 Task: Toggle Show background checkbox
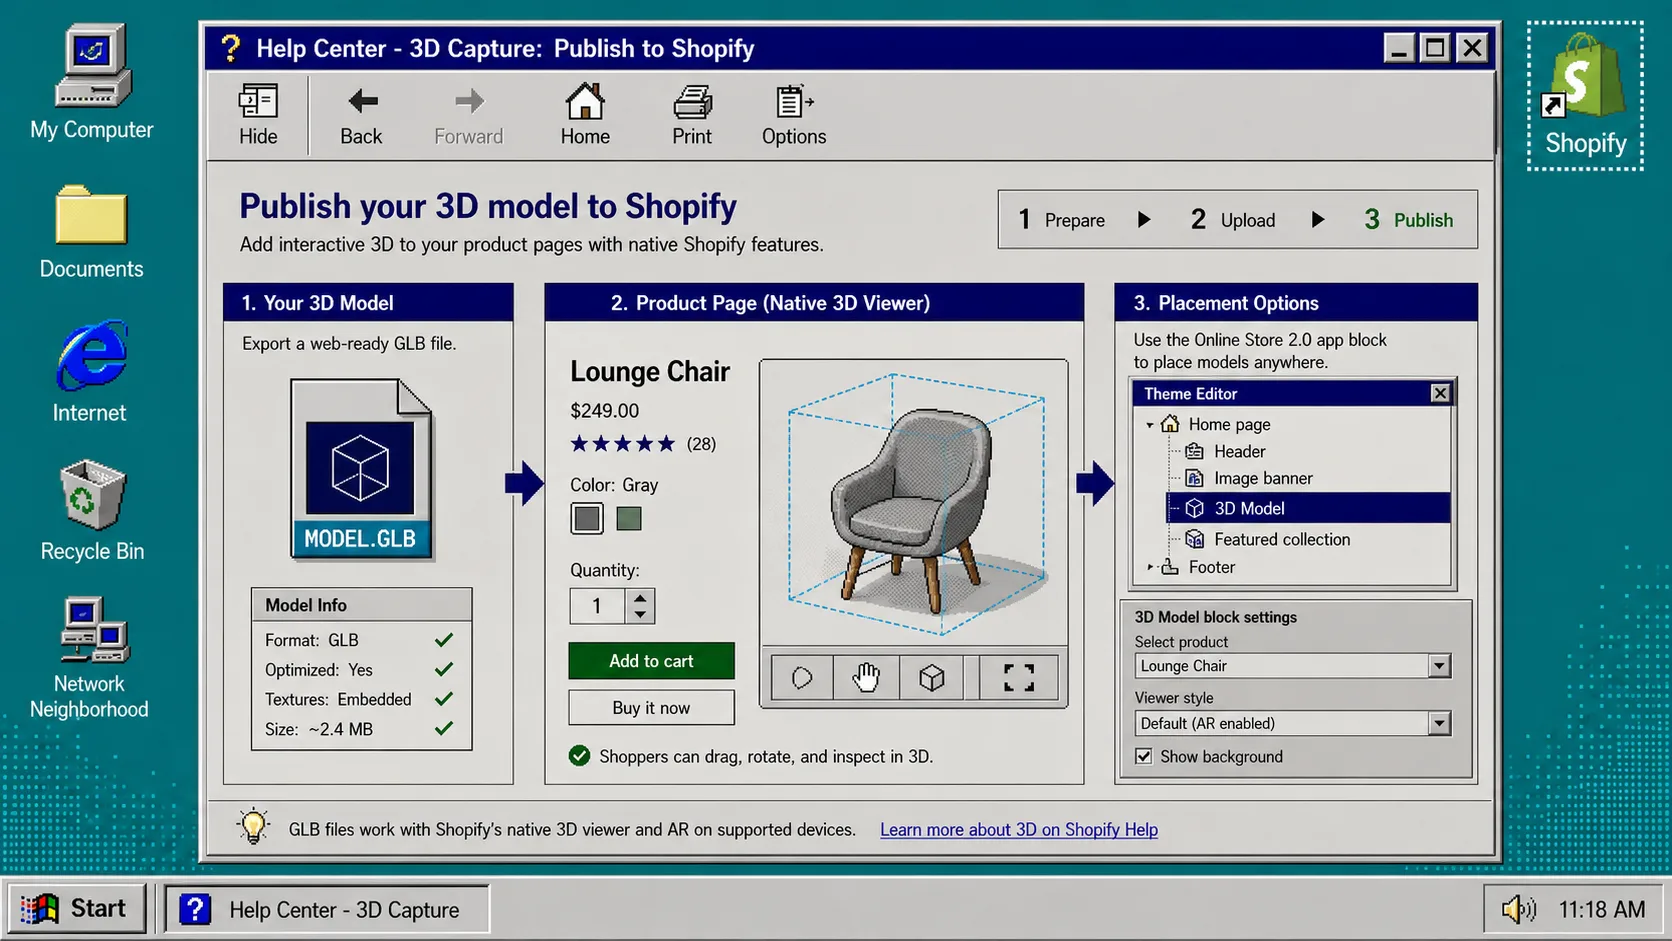[x=1144, y=756]
